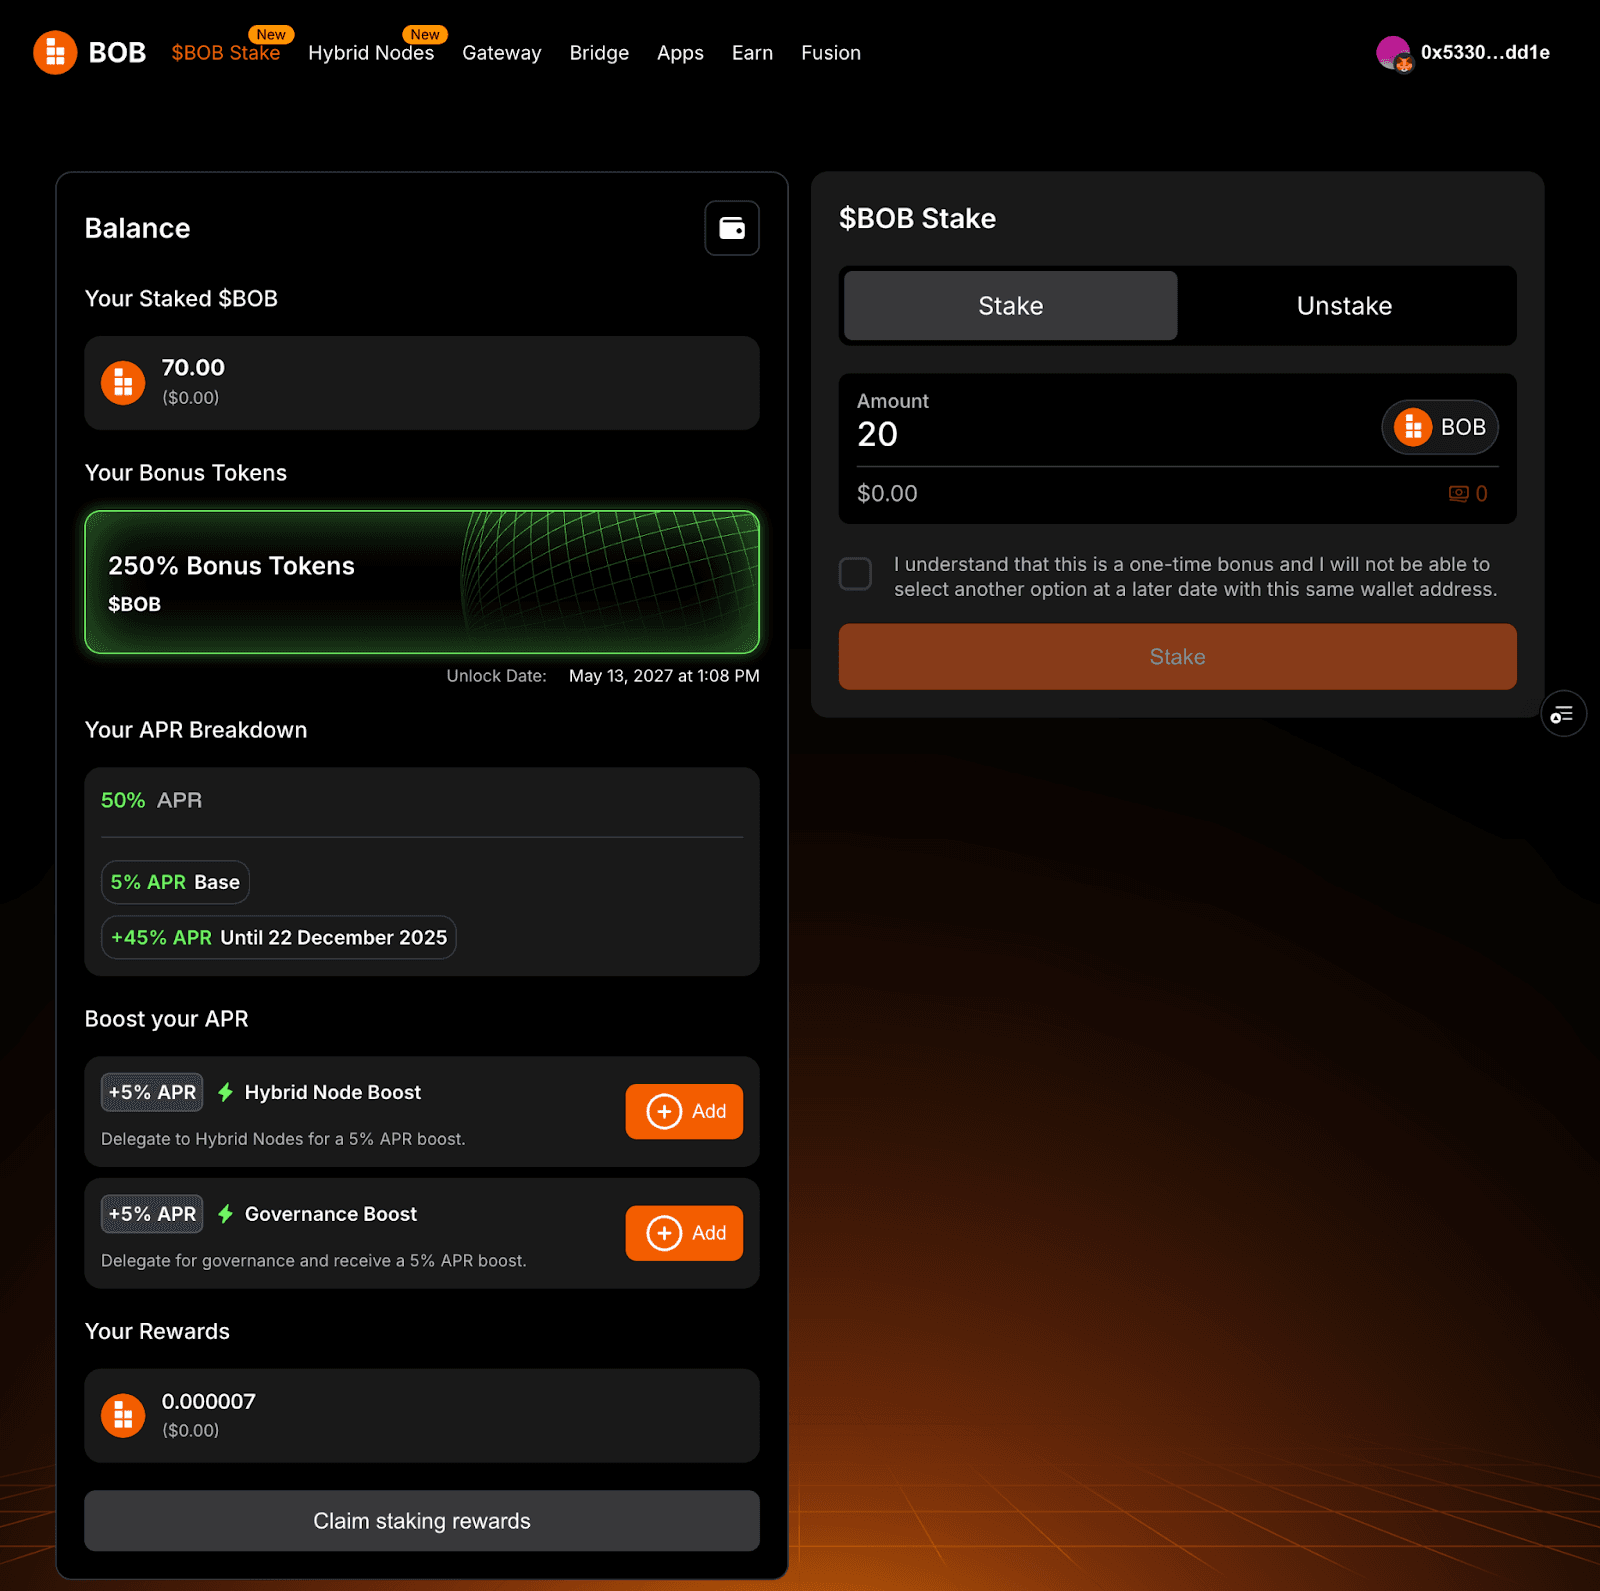Open wallet address 0x5330...dd1e menu
Screen dimensions: 1600x1591
click(1484, 53)
